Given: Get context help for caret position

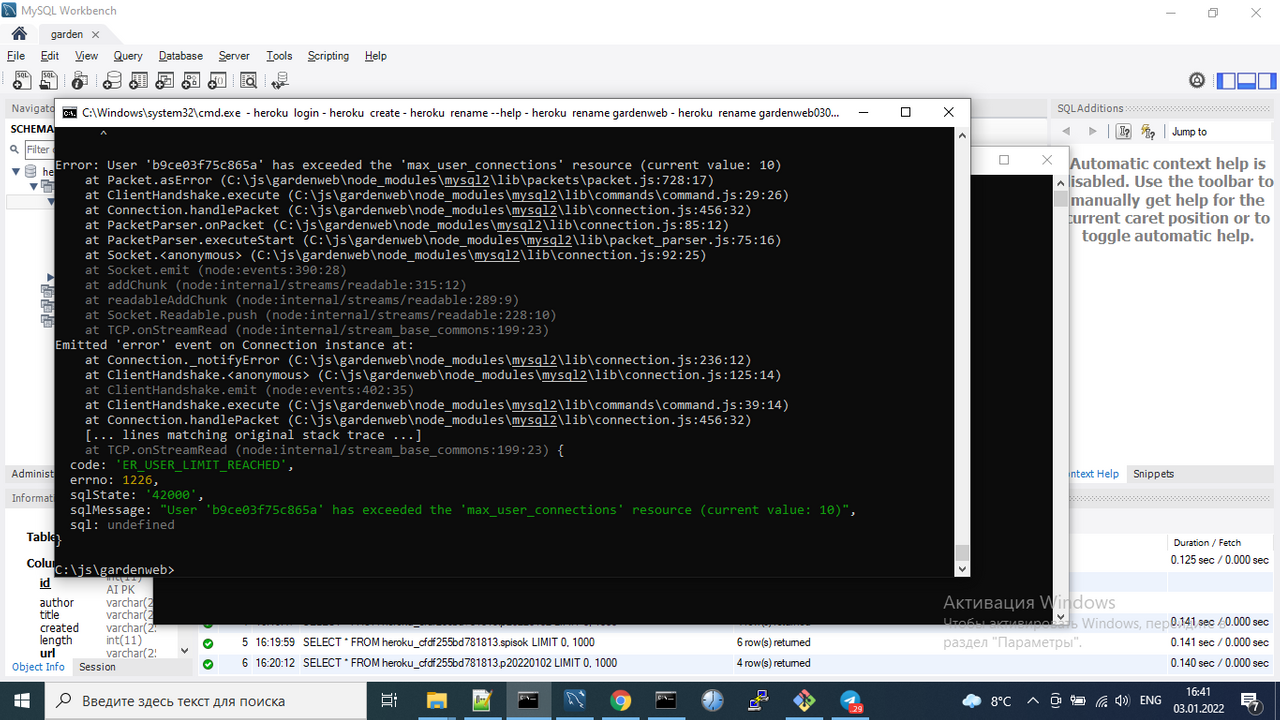Looking at the screenshot, I should (x=1124, y=131).
